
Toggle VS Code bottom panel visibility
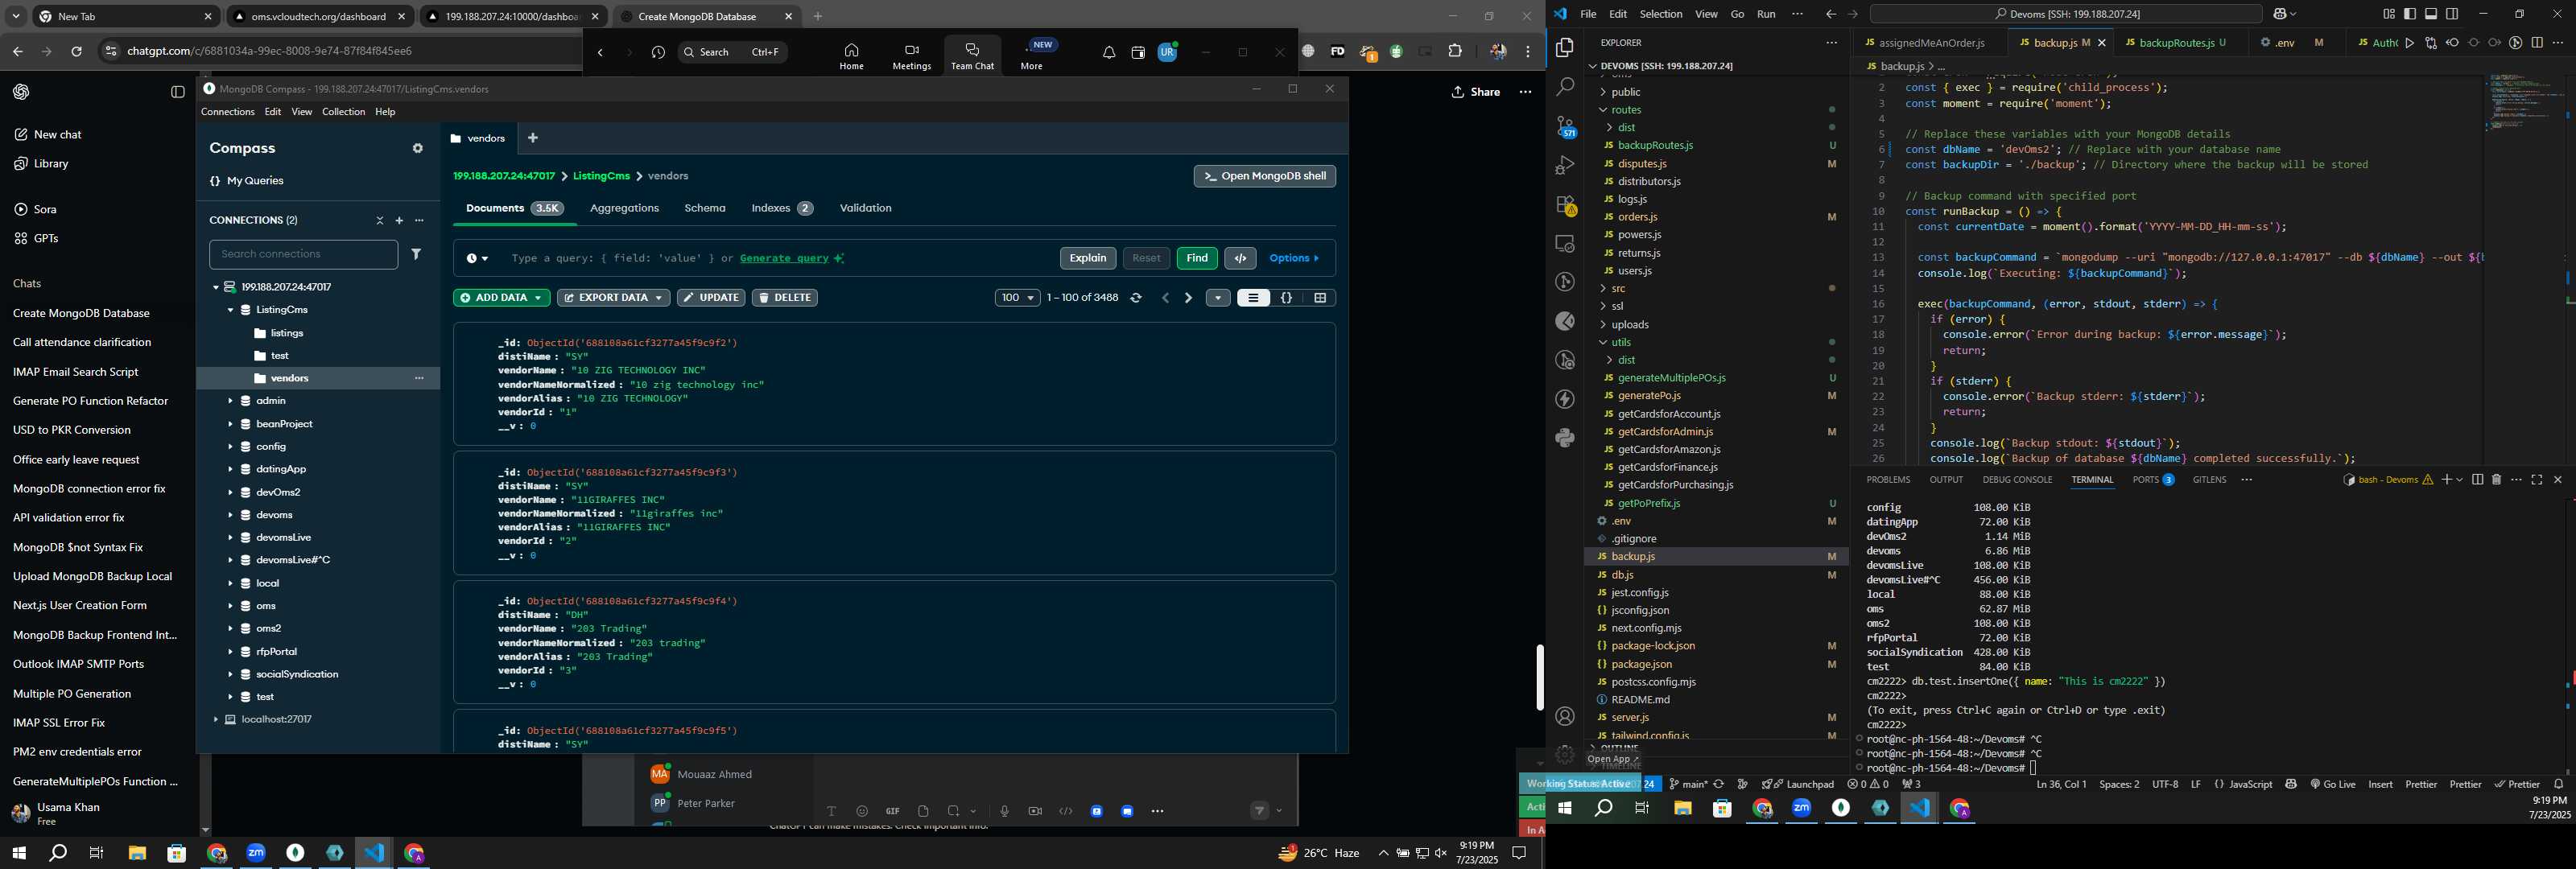click(x=2431, y=14)
